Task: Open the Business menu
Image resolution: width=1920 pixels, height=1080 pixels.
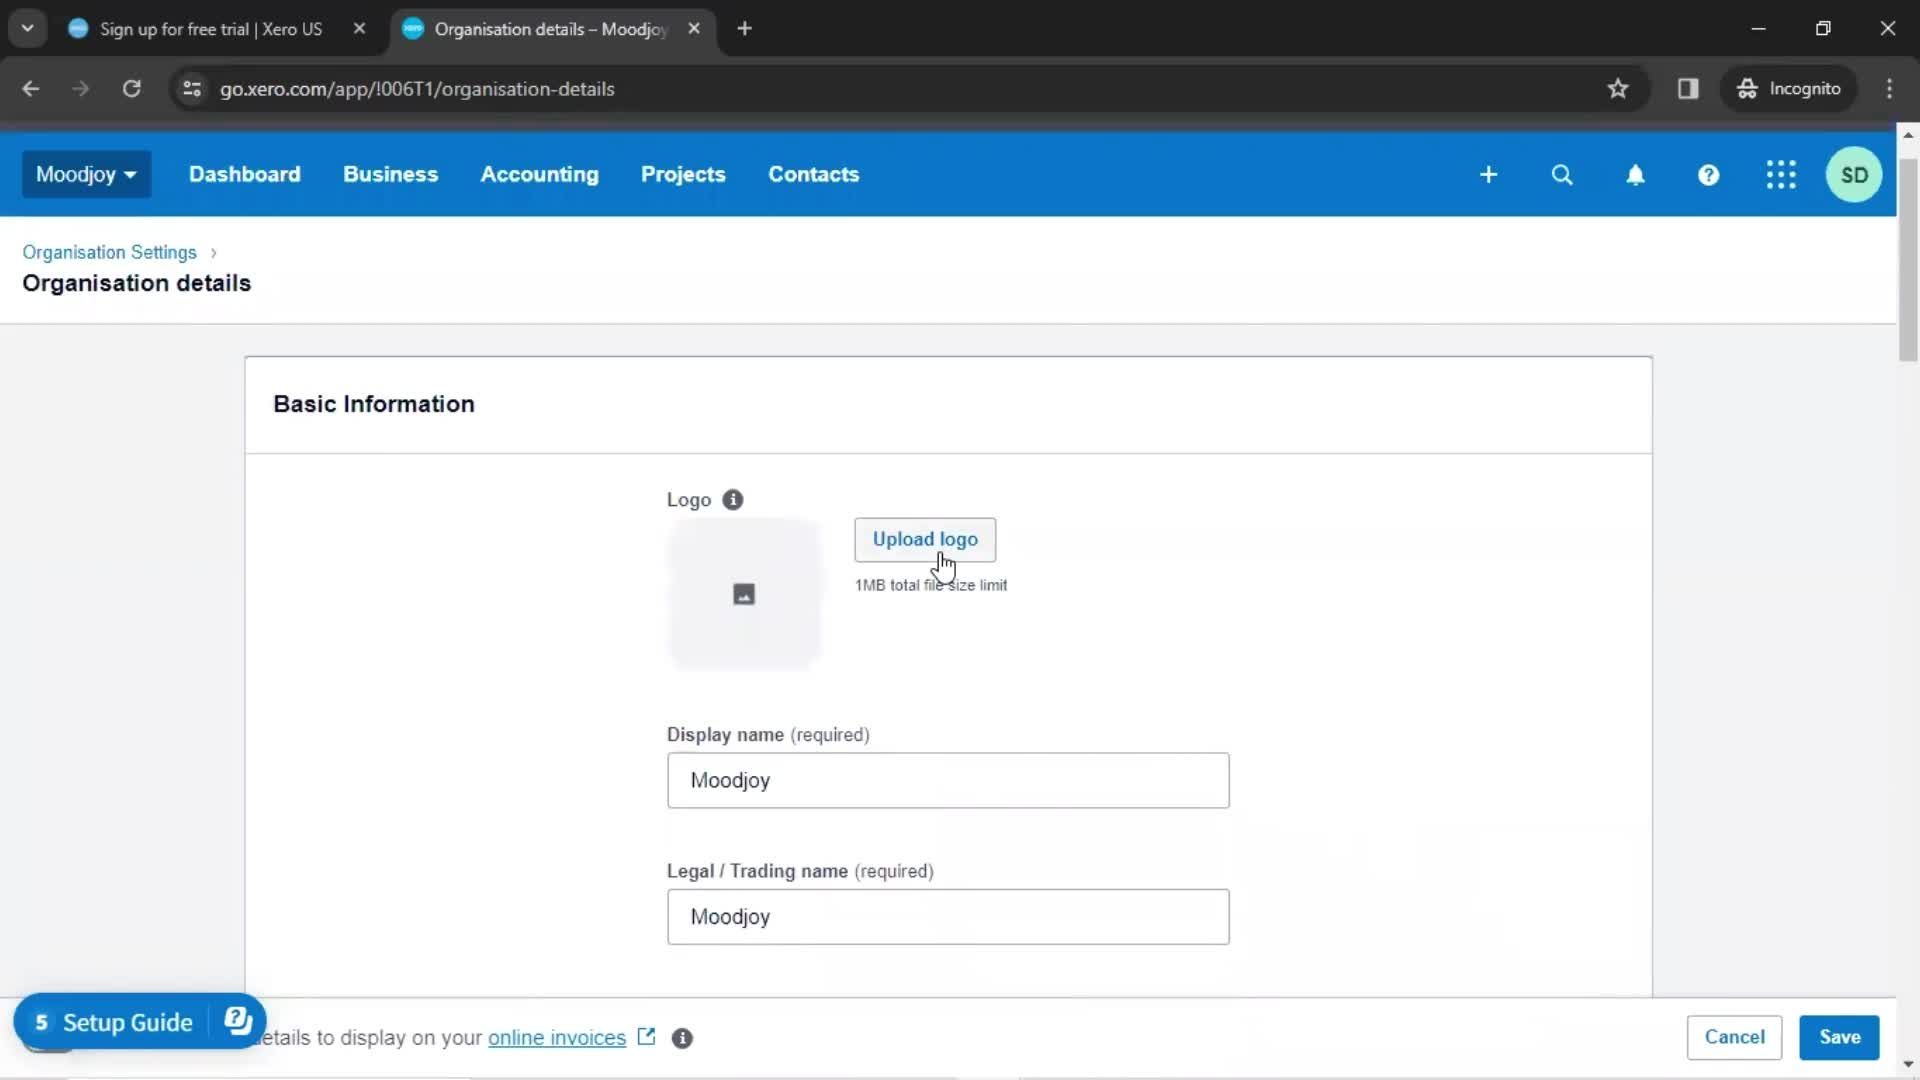Action: pos(390,174)
